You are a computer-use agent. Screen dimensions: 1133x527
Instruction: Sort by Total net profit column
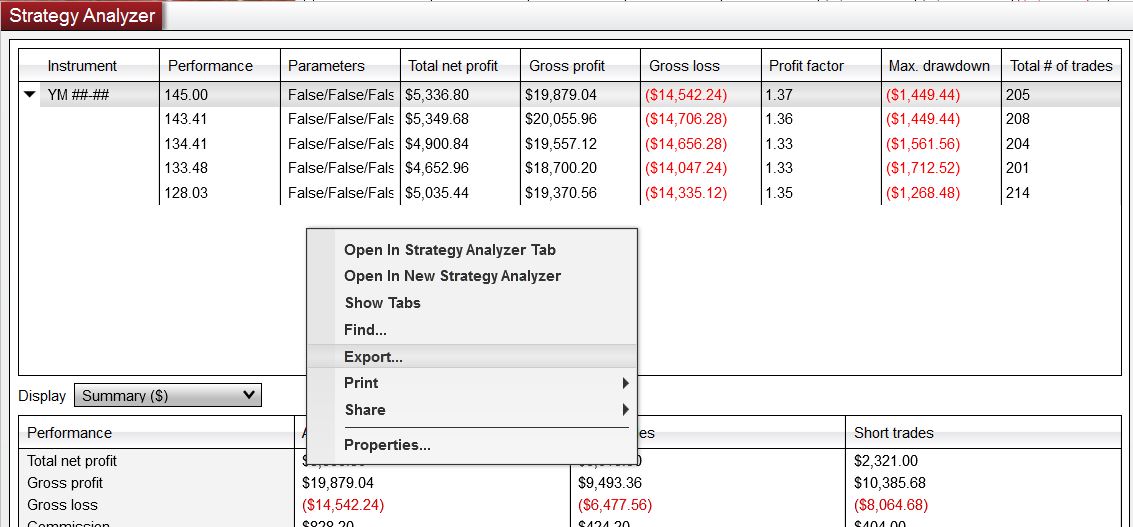453,66
